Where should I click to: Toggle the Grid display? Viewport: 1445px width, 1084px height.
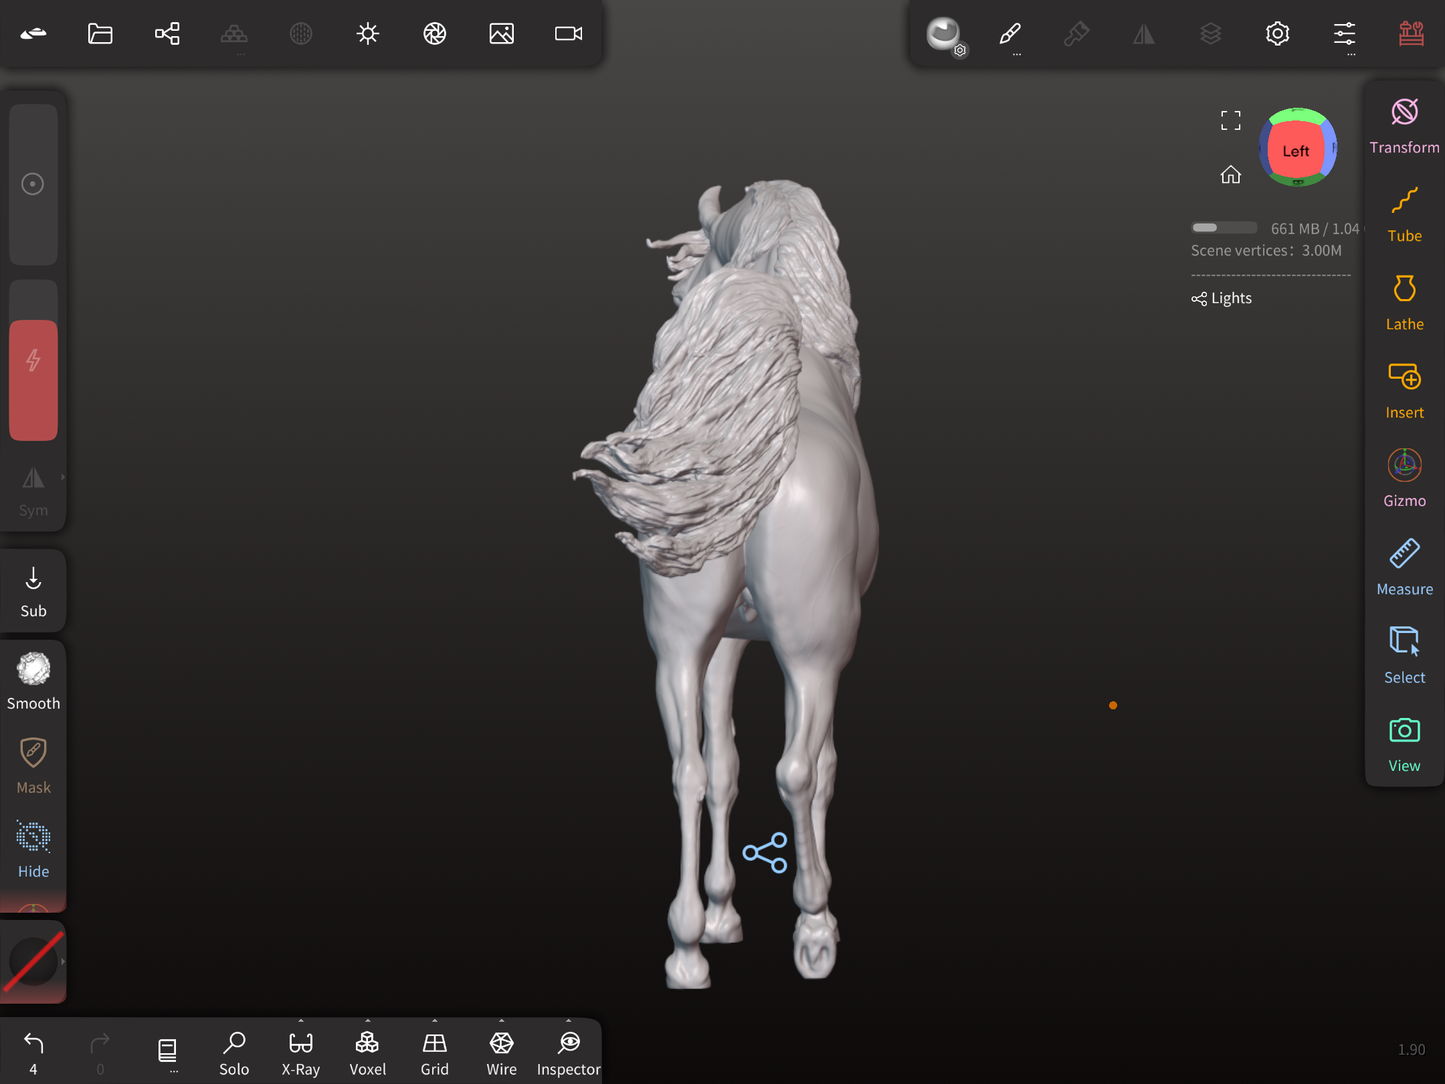[x=434, y=1053]
